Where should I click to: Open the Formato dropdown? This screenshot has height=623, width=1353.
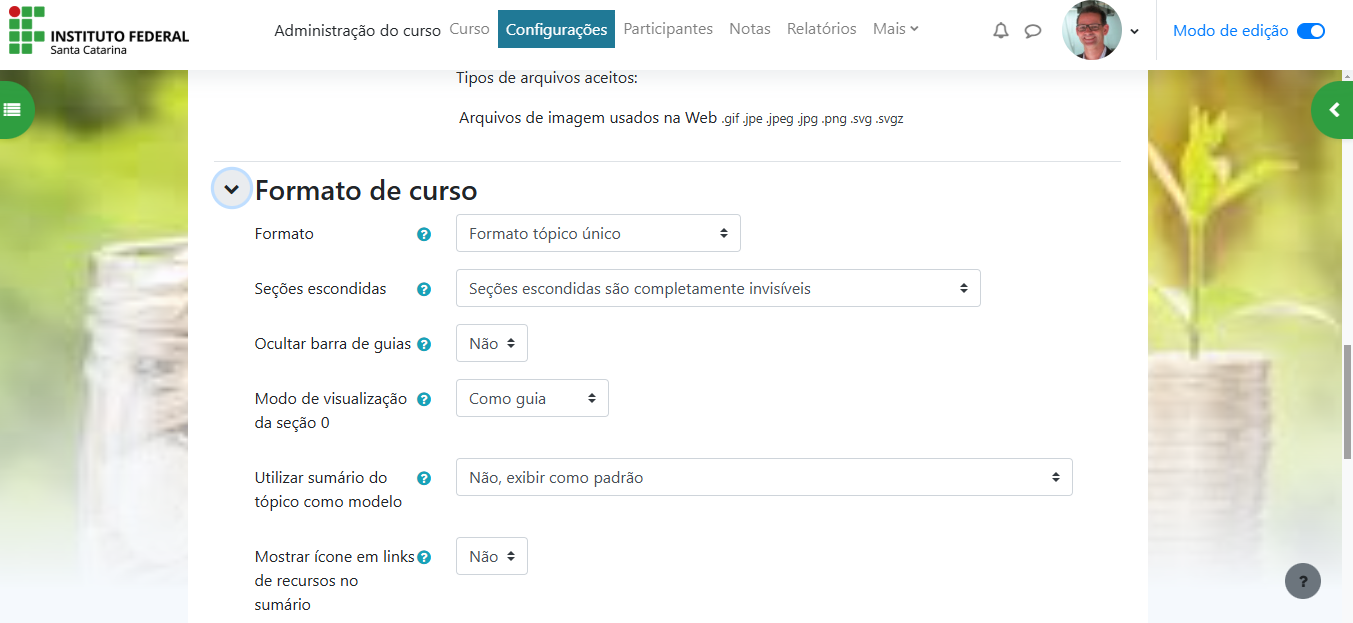(x=598, y=233)
